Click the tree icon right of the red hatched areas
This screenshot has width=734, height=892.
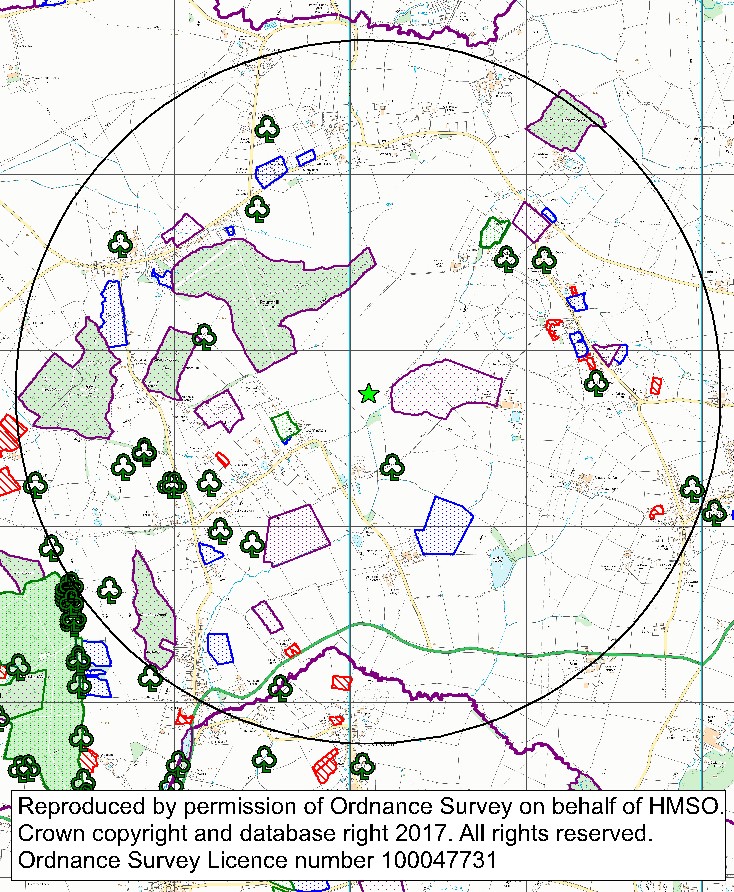coord(596,382)
